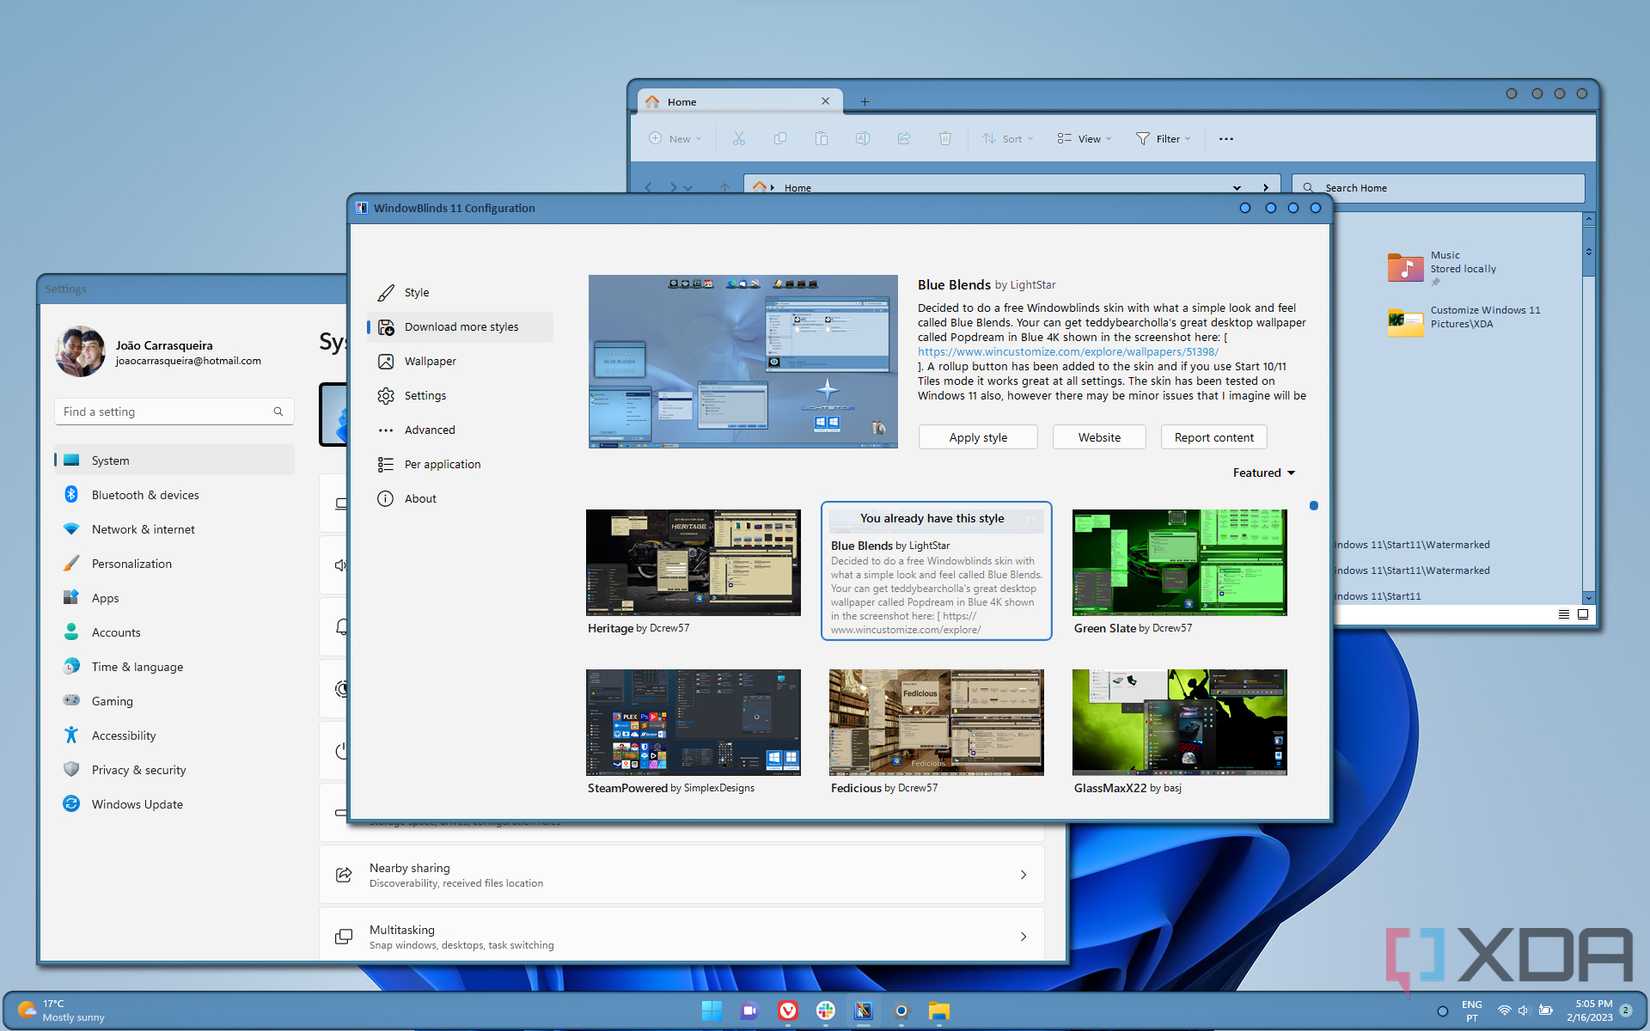This screenshot has width=1650, height=1031.
Task: Open WindowBlinds Settings via the gear icon
Action: (x=424, y=395)
